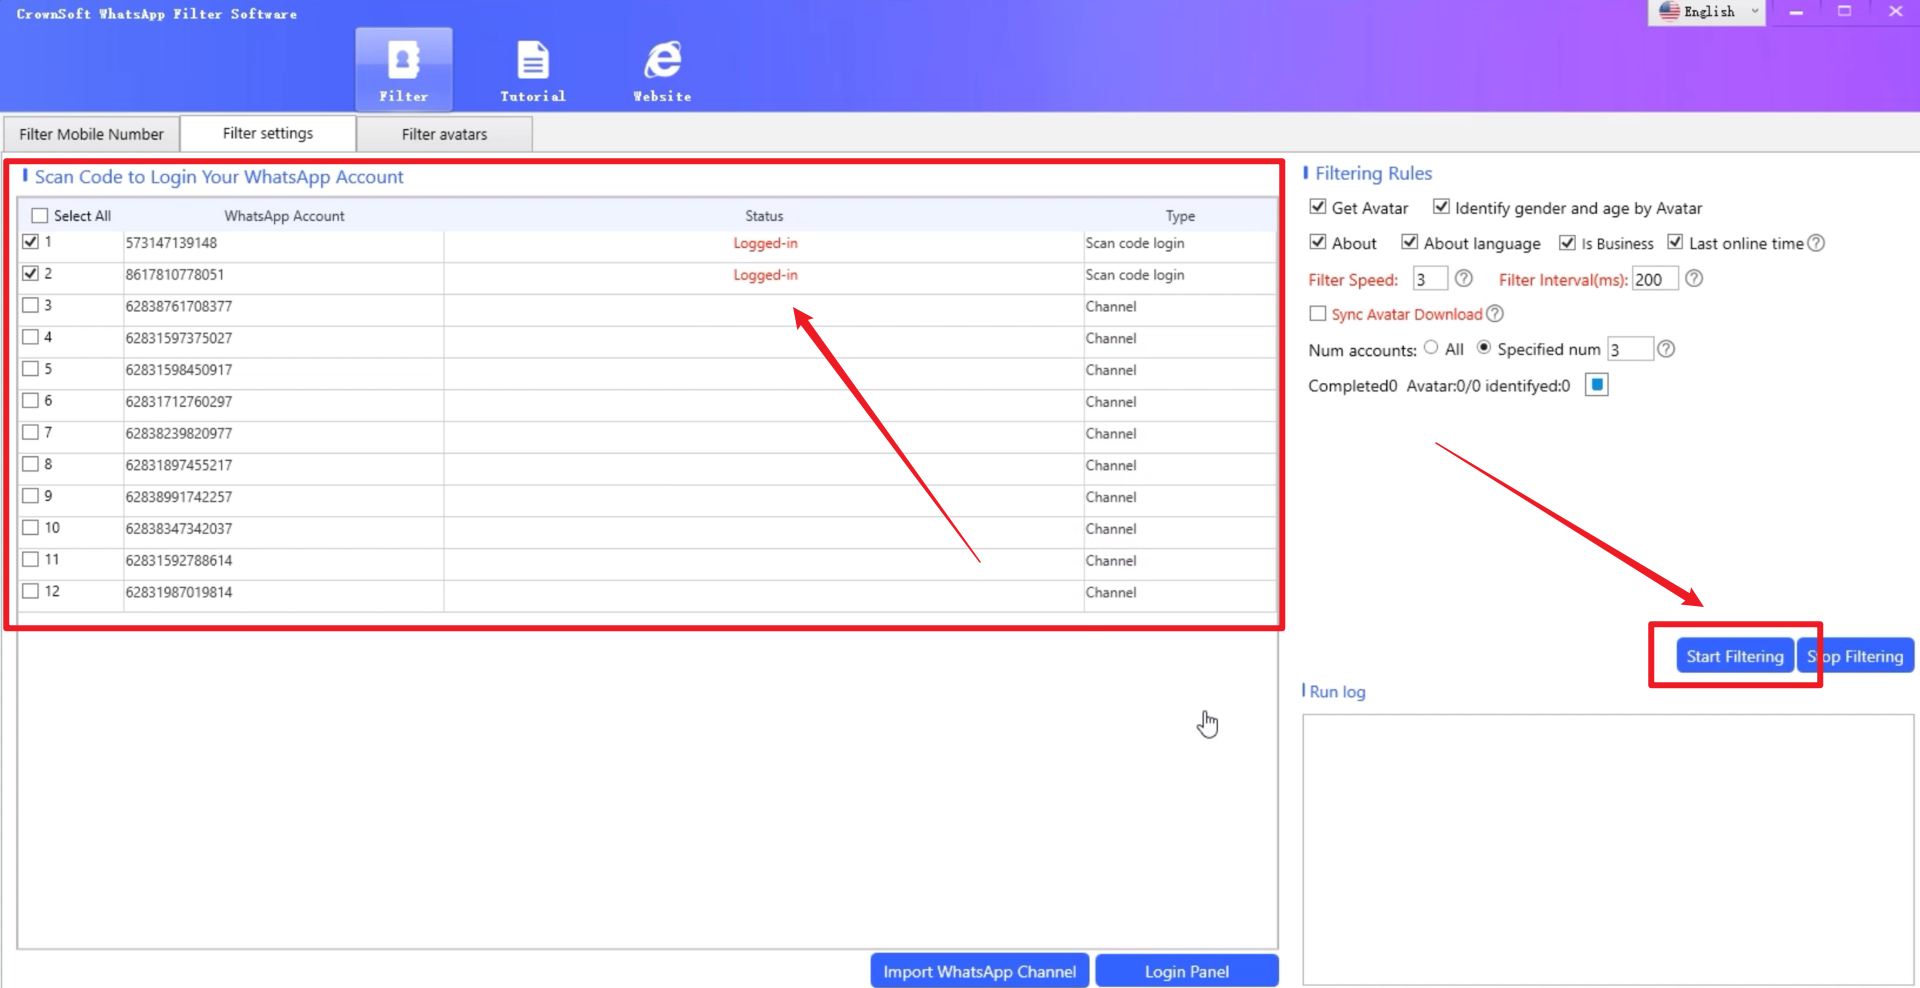Toggle the About language checkbox
The height and width of the screenshot is (988, 1920).
(x=1410, y=242)
